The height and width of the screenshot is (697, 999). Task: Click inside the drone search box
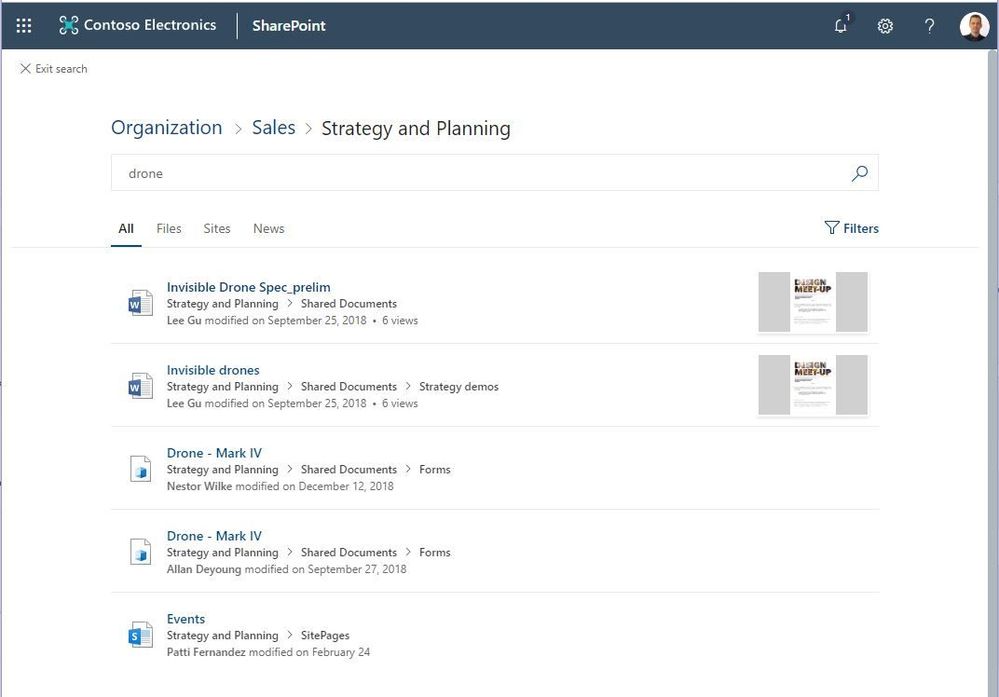click(x=400, y=172)
